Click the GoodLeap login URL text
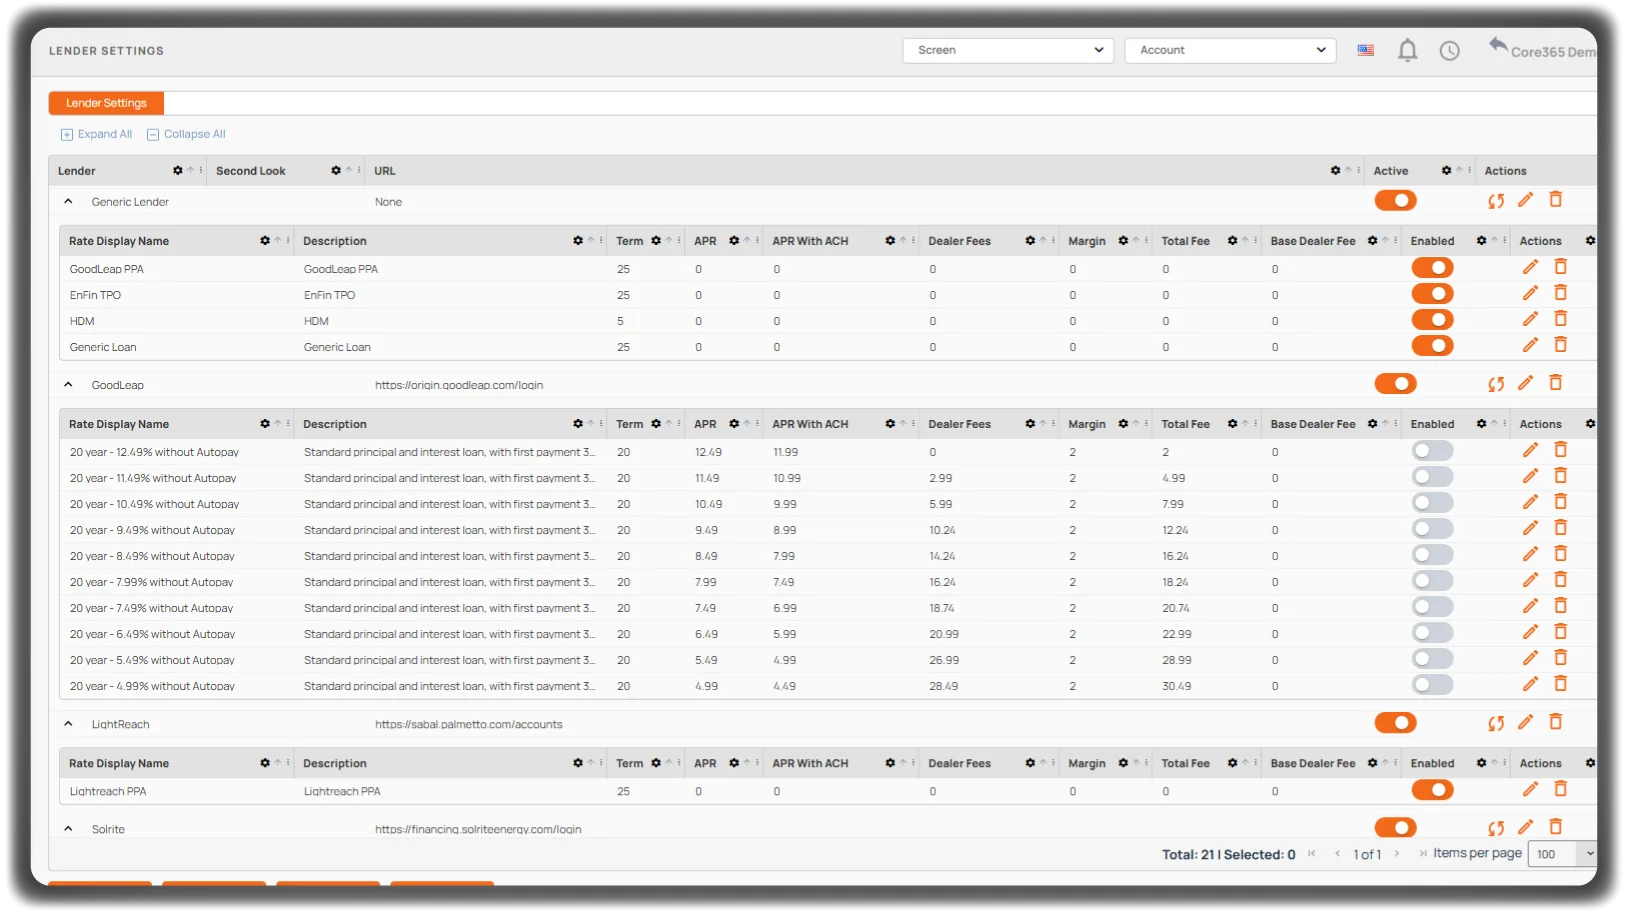Viewport: 1628px width, 914px height. click(x=459, y=385)
